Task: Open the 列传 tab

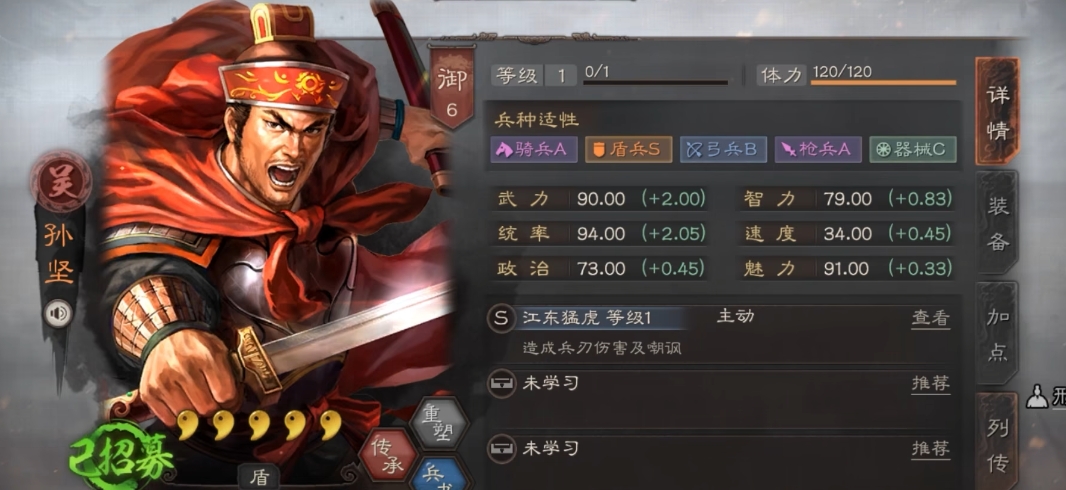Action: pyautogui.click(x=997, y=442)
